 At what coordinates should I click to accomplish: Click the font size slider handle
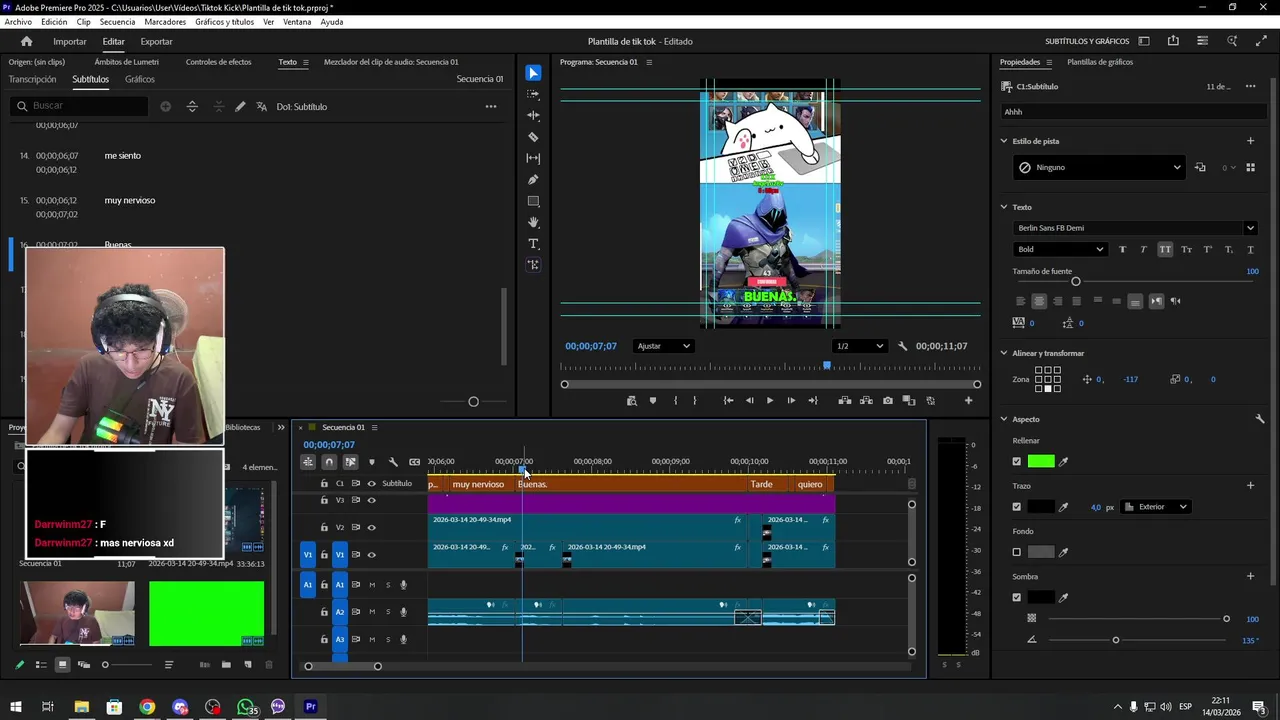click(x=1076, y=282)
